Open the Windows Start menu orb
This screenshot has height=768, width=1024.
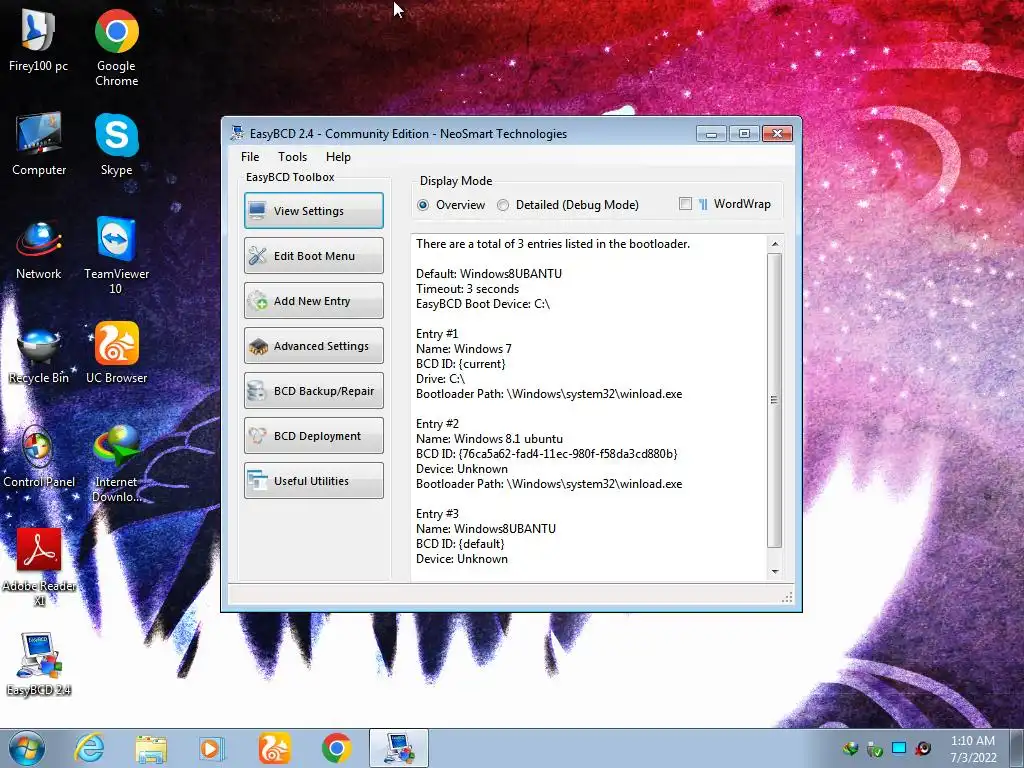click(27, 748)
